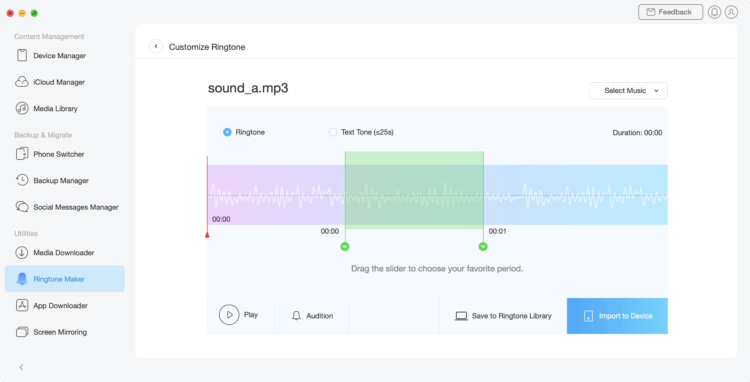This screenshot has height=382, width=750.
Task: Click the notification bell icon
Action: (714, 12)
